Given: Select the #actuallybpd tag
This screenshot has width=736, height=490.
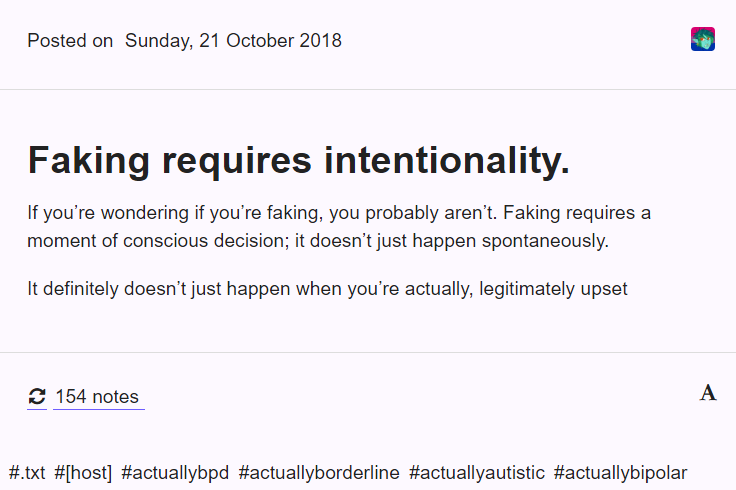Looking at the screenshot, I should pos(175,473).
